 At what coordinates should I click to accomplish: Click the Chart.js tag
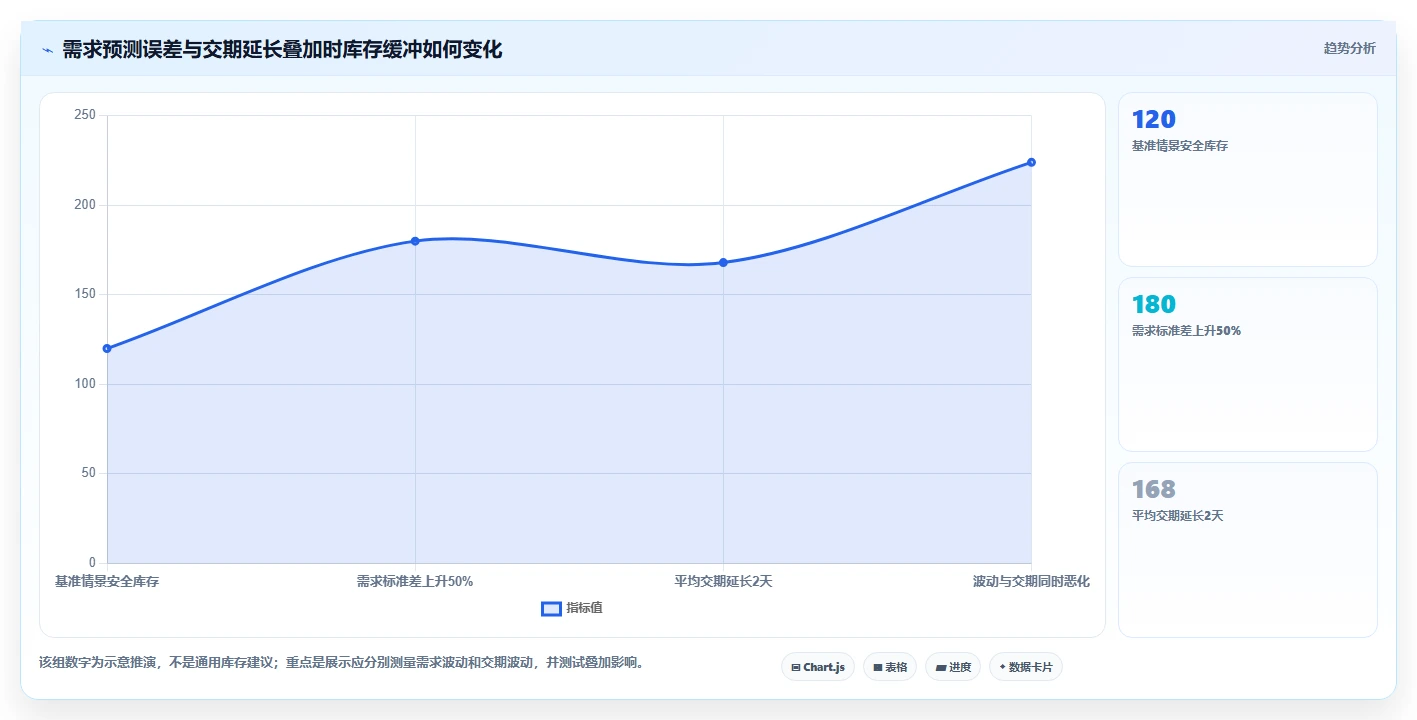coord(818,667)
